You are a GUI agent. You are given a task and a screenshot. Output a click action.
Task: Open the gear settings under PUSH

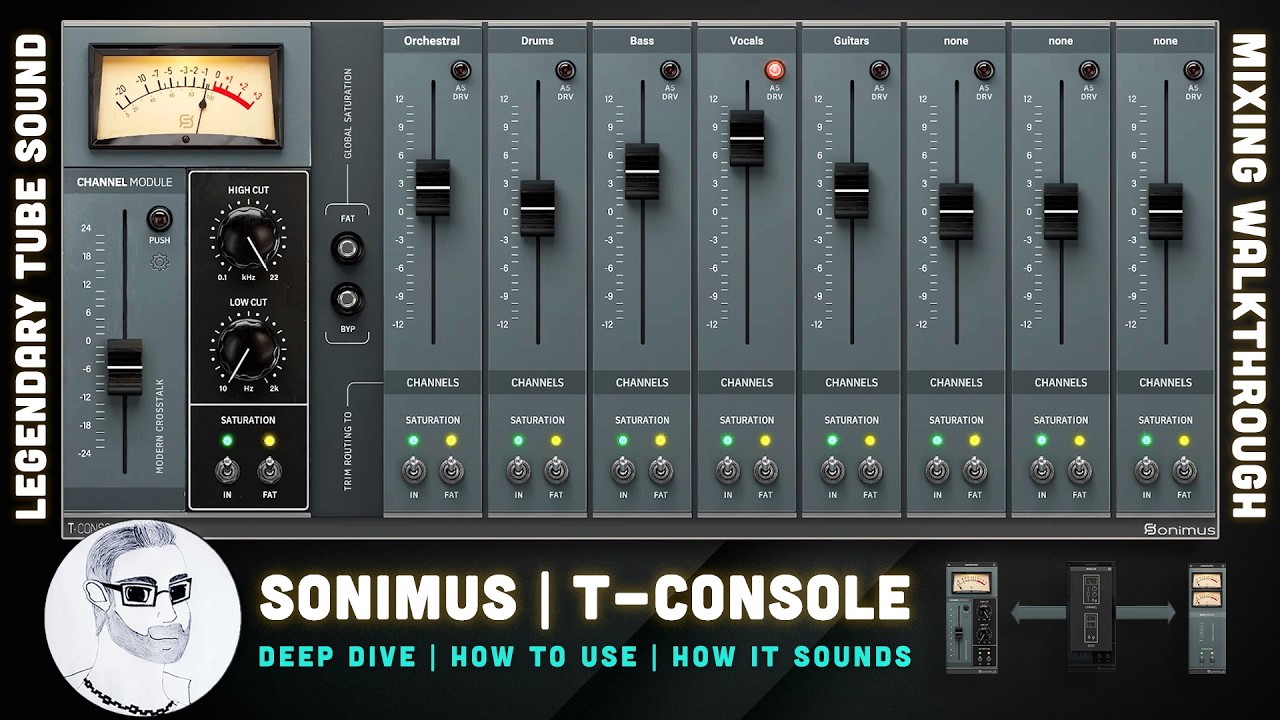tap(159, 262)
